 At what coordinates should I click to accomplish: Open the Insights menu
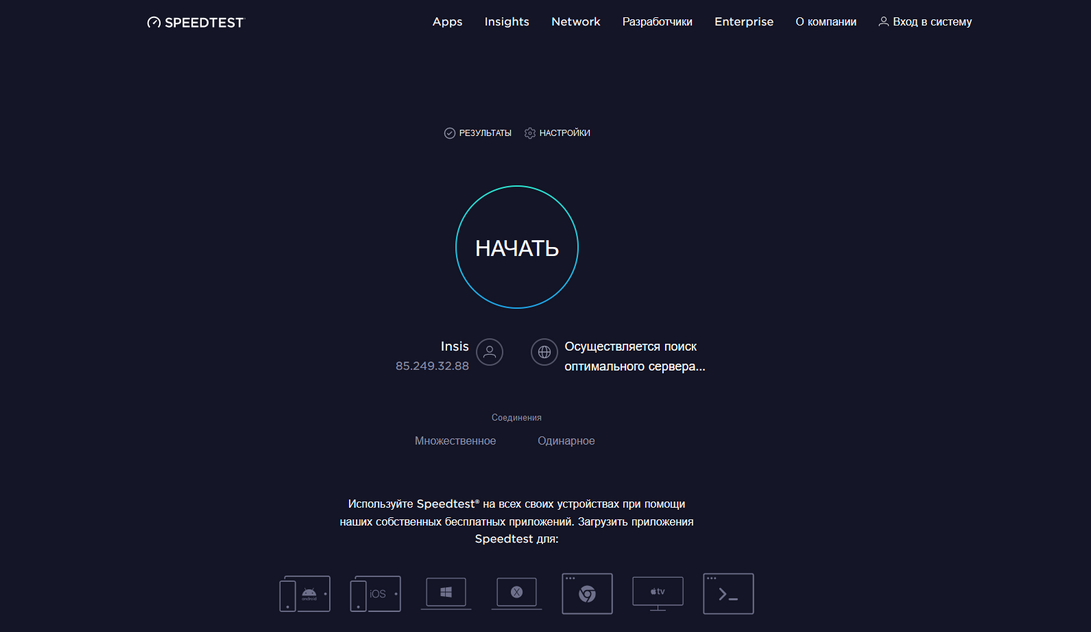coord(507,22)
